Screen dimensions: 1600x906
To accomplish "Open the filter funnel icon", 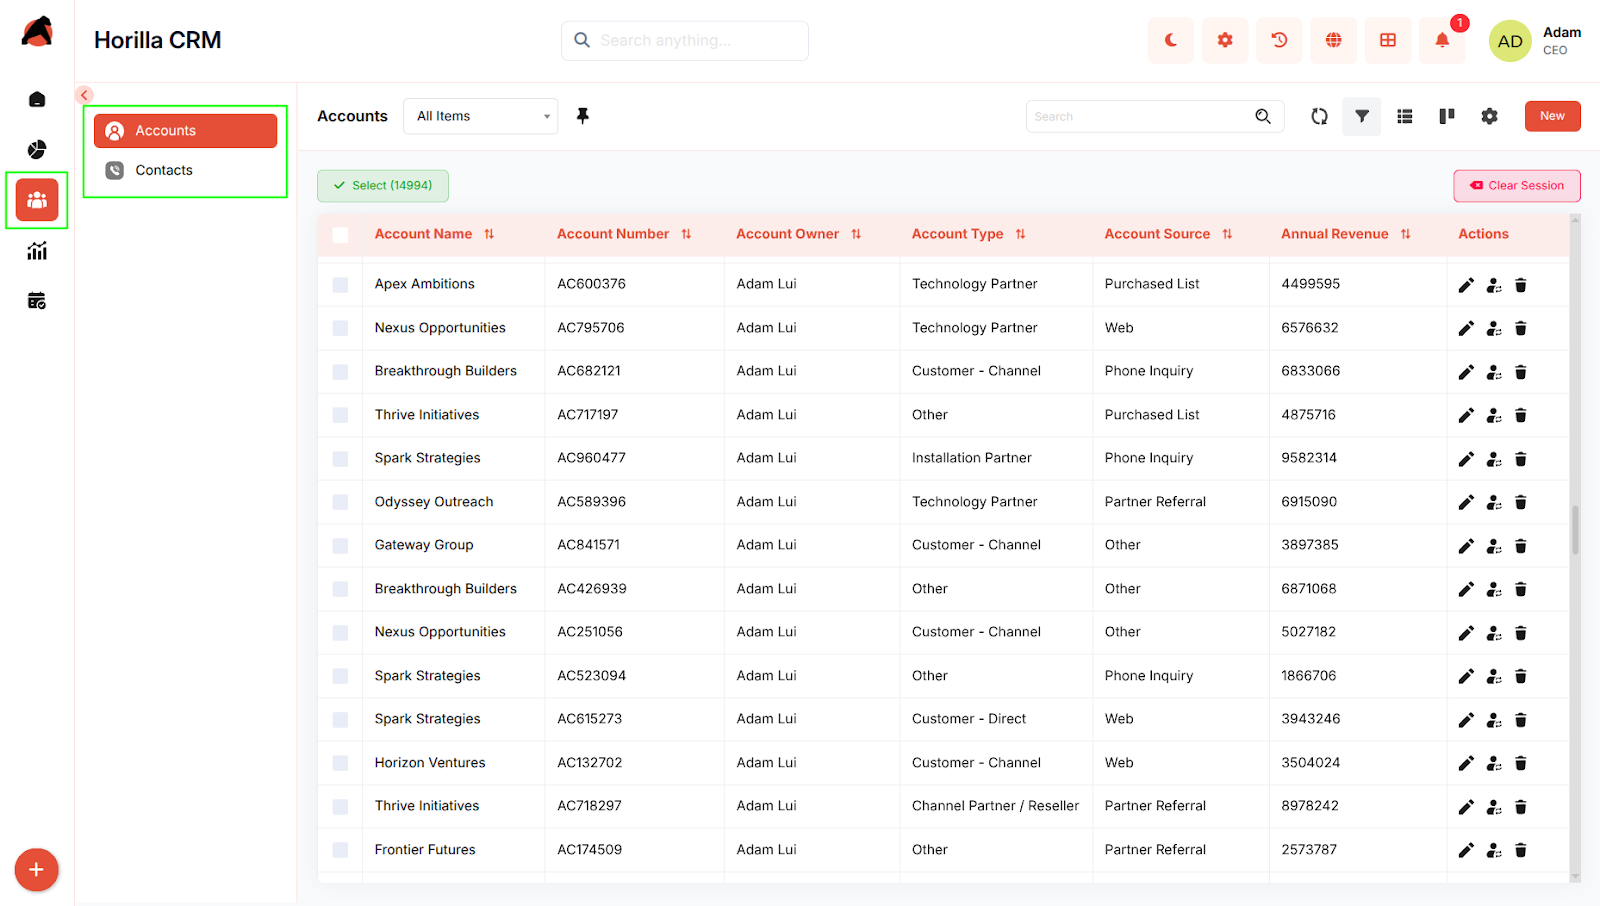I will point(1361,117).
